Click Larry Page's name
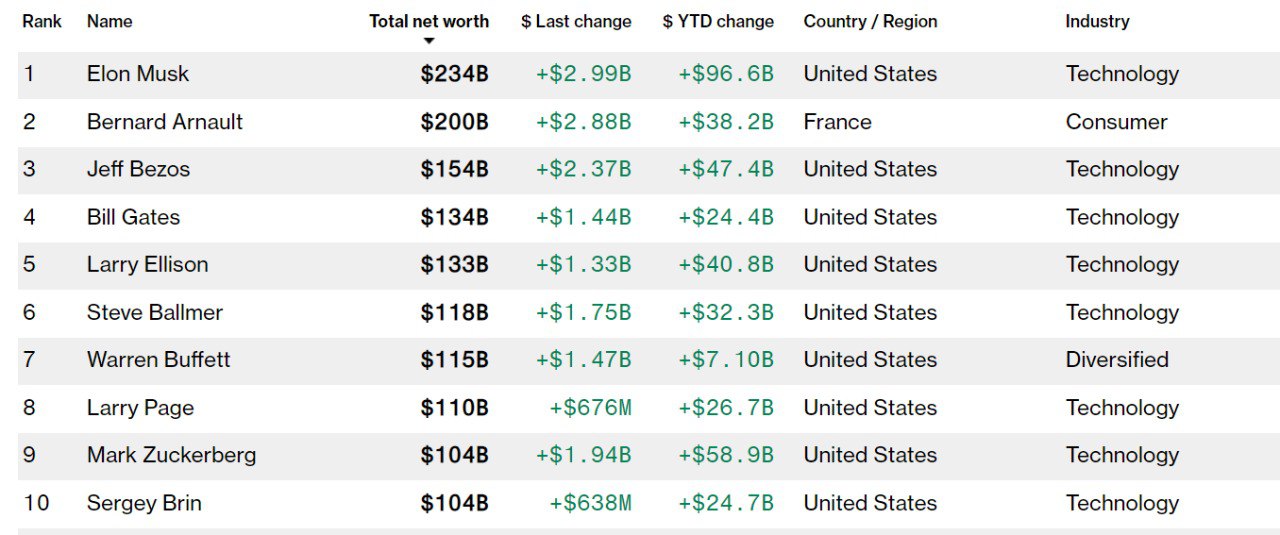1280x535 pixels. [140, 408]
